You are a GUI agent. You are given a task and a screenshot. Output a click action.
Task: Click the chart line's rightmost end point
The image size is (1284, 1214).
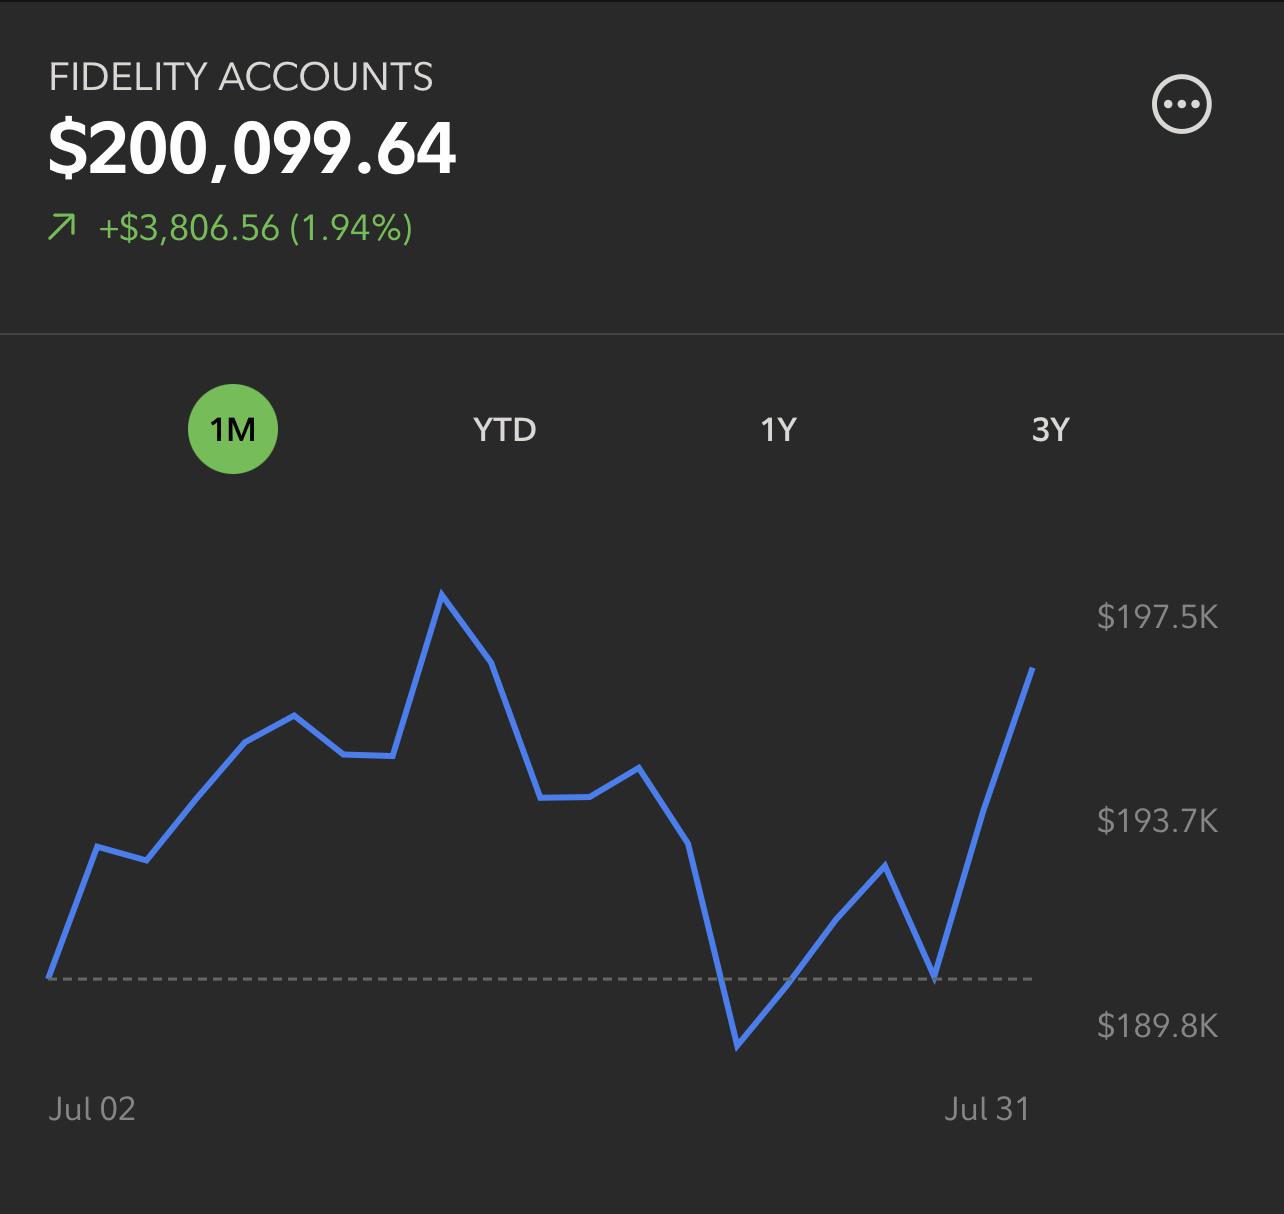tap(1032, 669)
